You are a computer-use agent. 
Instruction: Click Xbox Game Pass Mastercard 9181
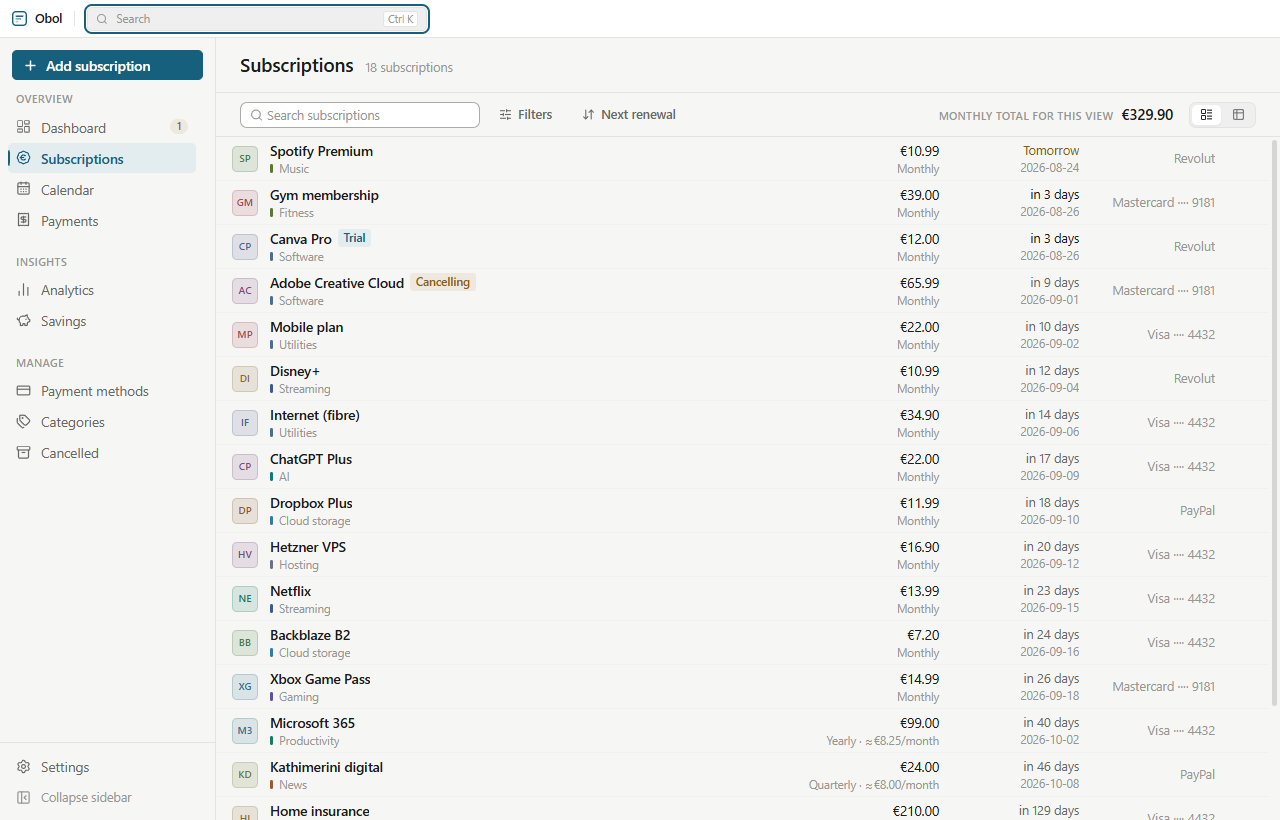(1164, 686)
